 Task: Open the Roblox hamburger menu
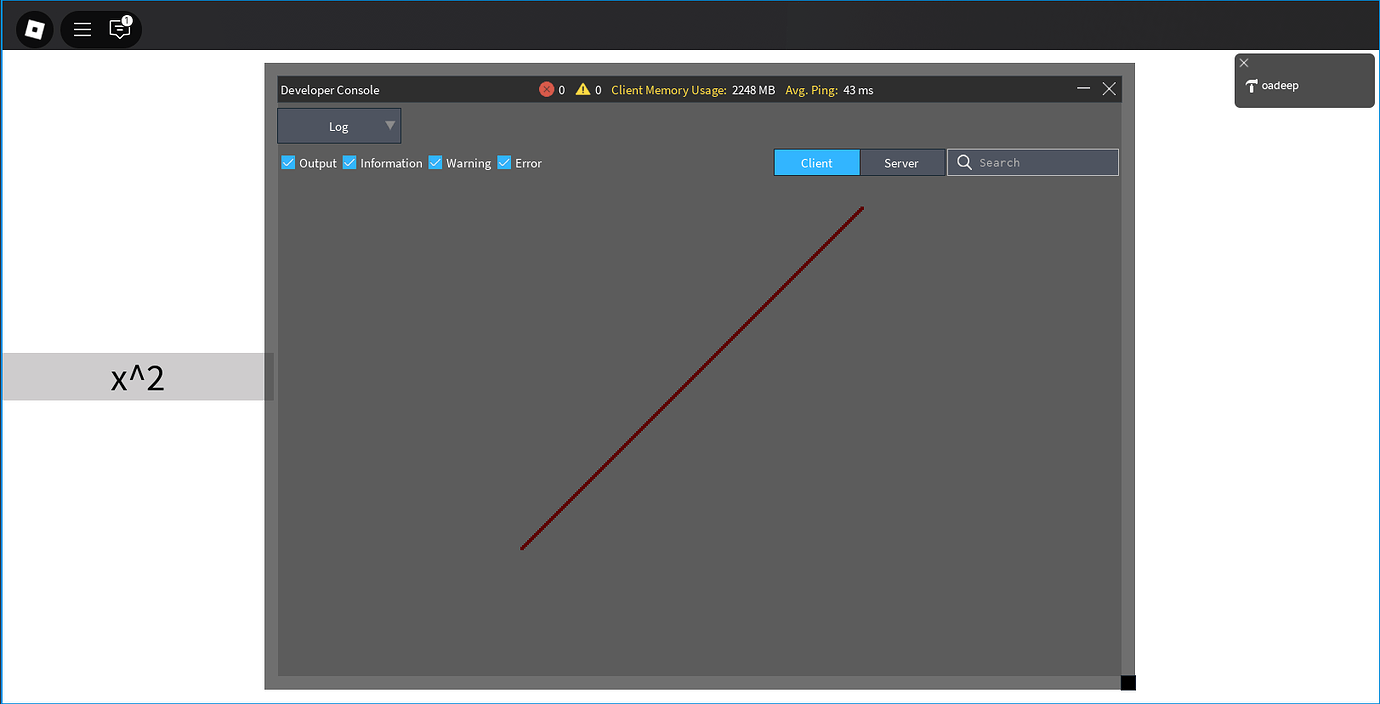82,29
